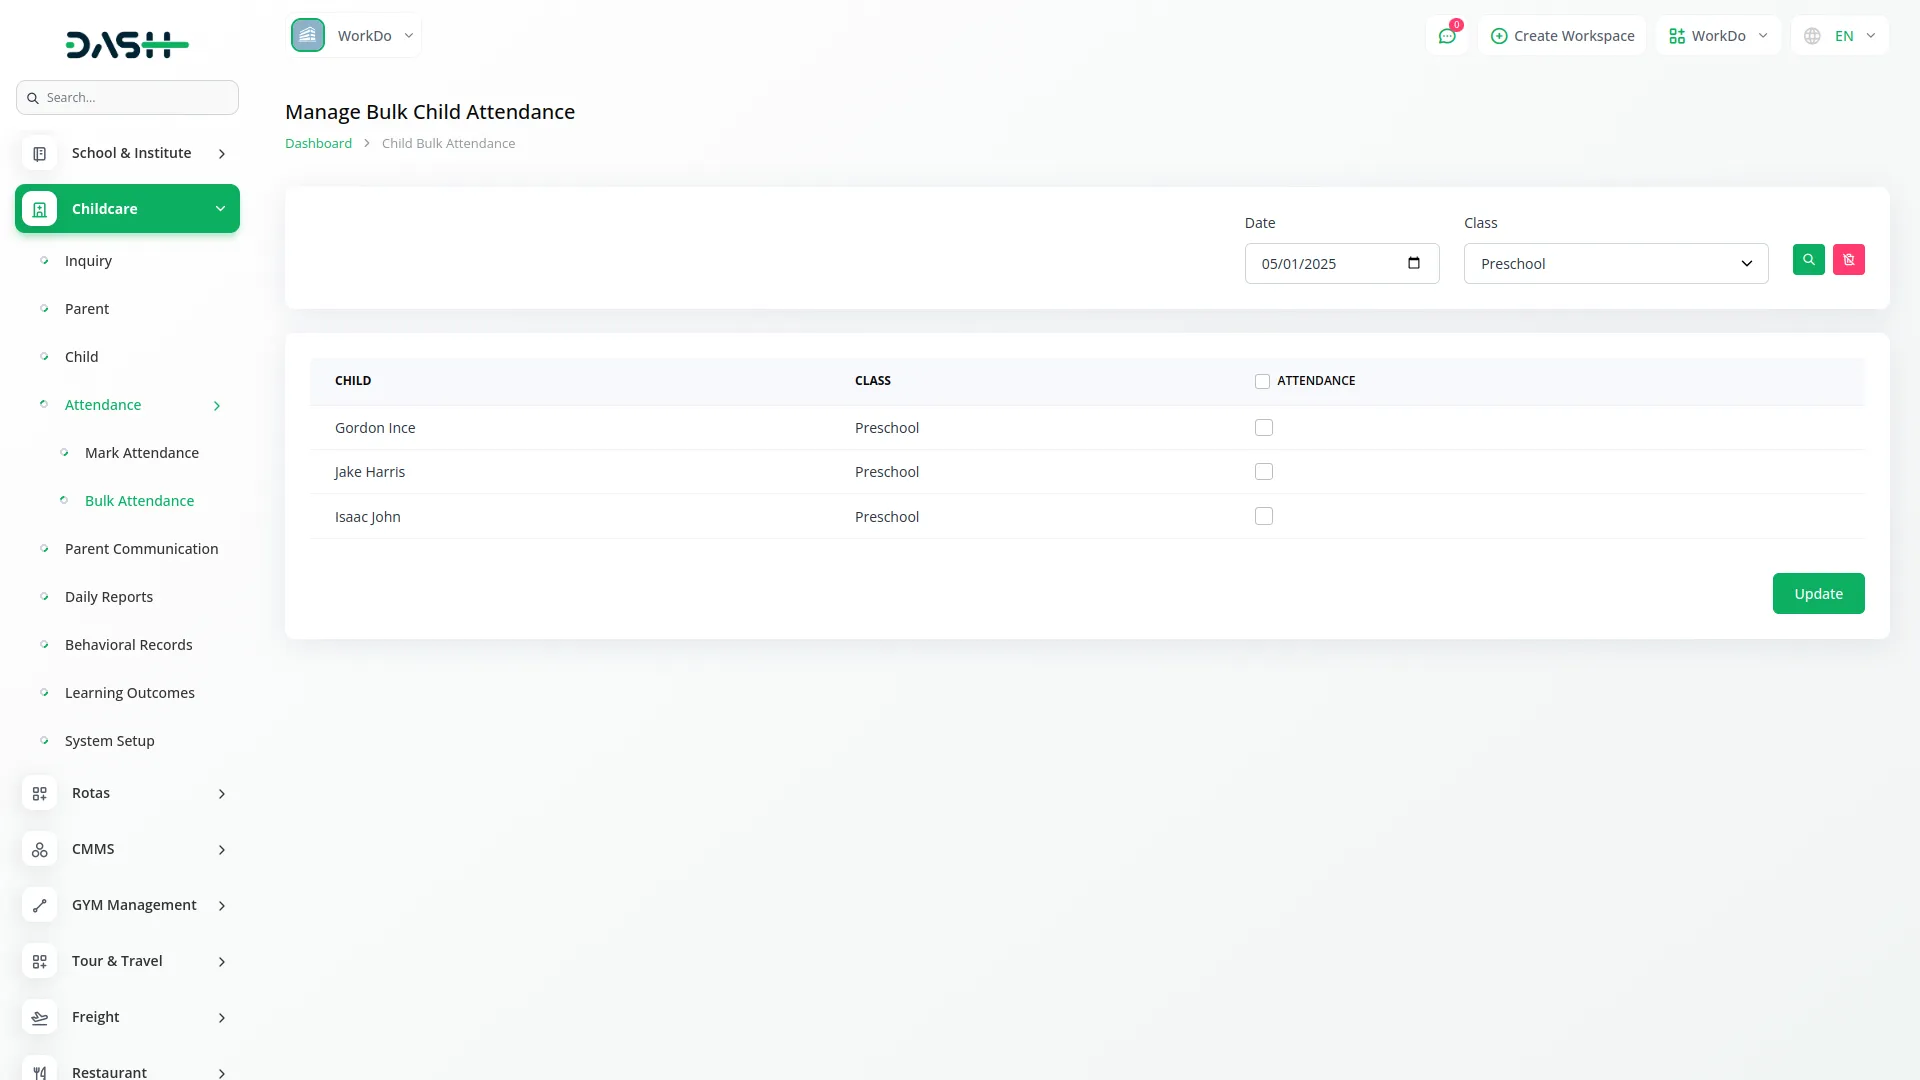The image size is (1920, 1080).
Task: Open the Class dropdown showing Preschool
Action: click(x=1615, y=264)
